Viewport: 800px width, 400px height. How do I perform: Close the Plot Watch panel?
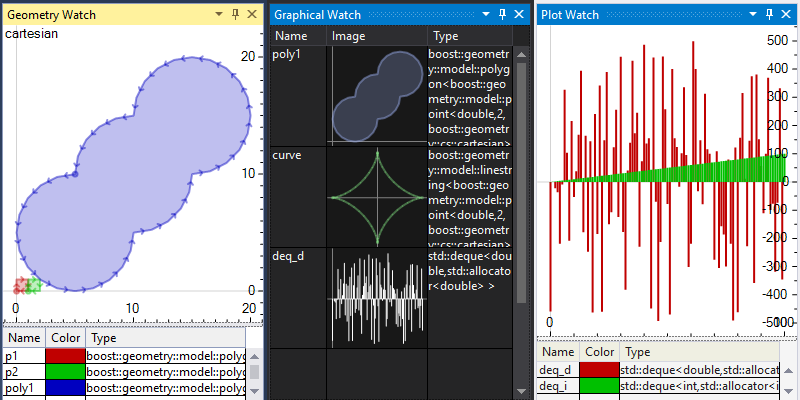[x=786, y=14]
